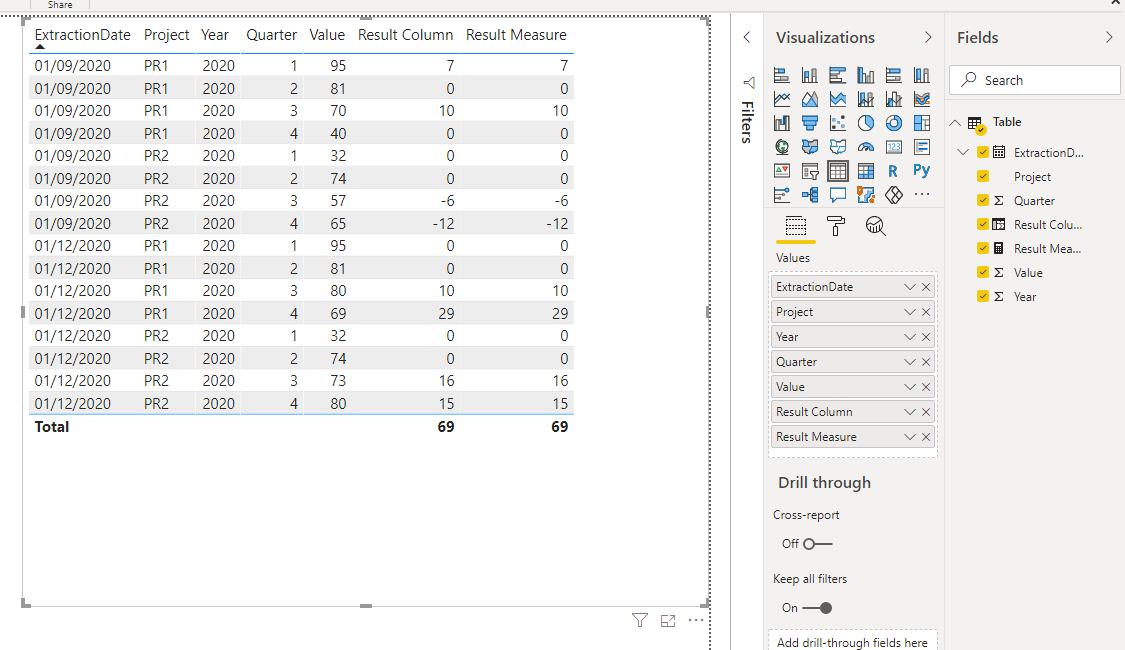This screenshot has height=650, width=1125.
Task: Open dropdown for ExtractionDate in Values
Action: [910, 287]
